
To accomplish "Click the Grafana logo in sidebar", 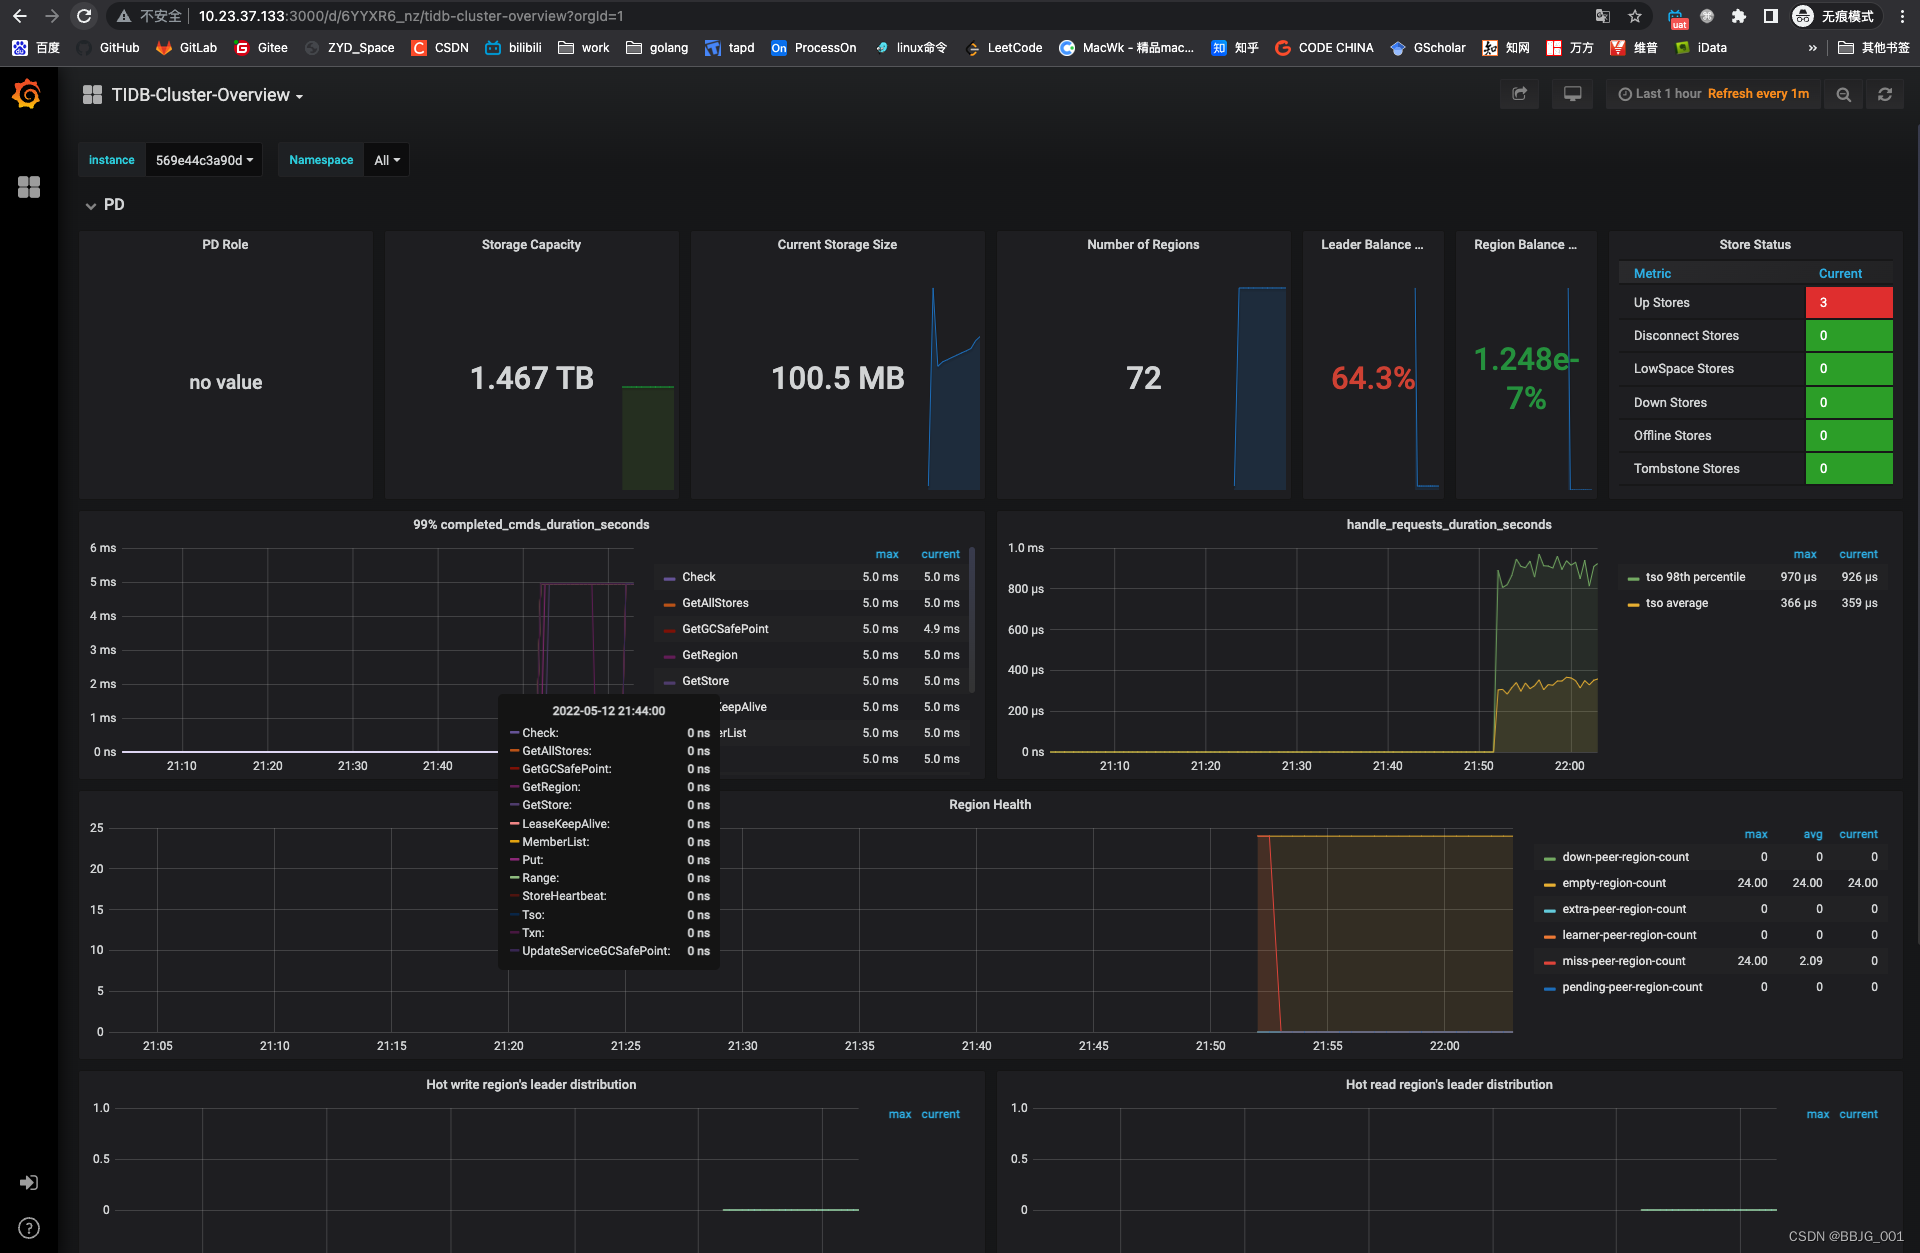I will pos(27,93).
